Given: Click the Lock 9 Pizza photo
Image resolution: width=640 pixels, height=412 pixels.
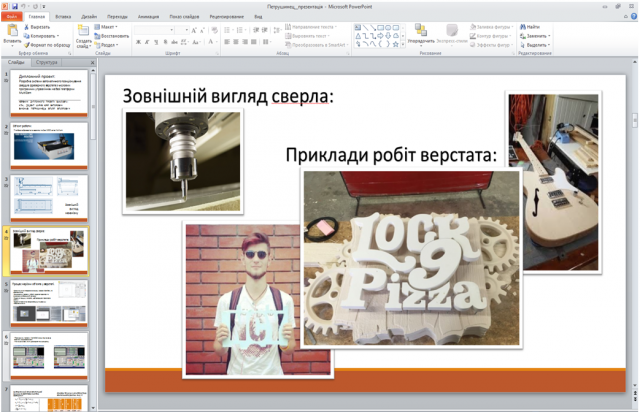Looking at the screenshot, I should tap(411, 258).
